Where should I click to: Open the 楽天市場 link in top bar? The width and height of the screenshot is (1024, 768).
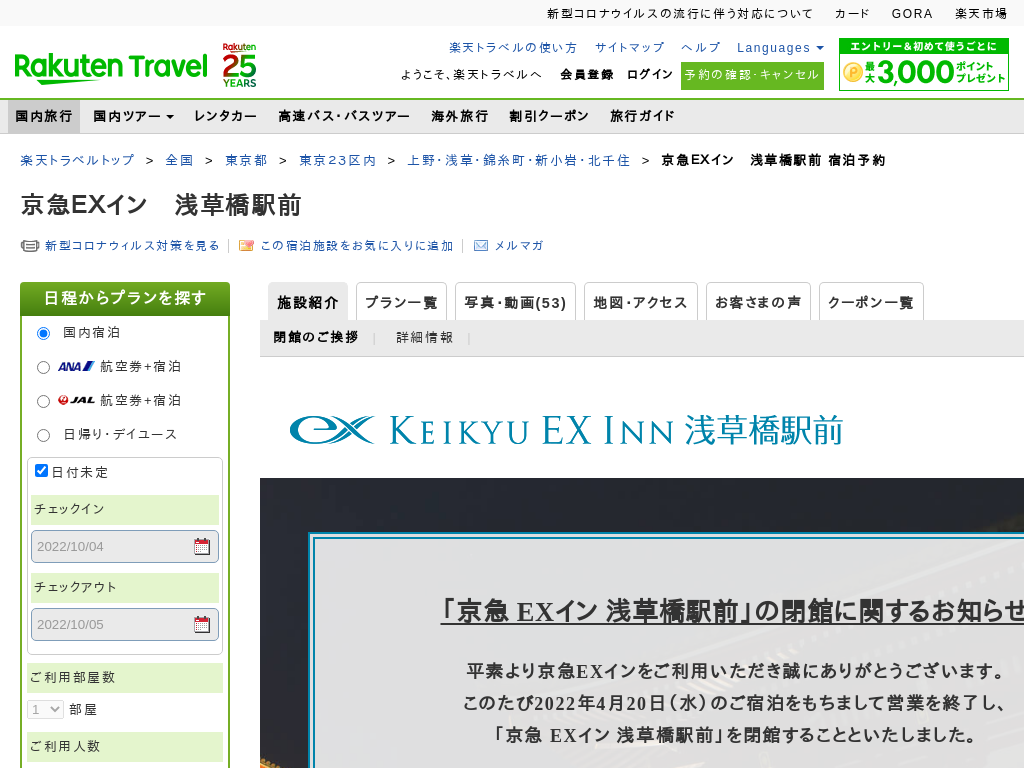tap(981, 14)
